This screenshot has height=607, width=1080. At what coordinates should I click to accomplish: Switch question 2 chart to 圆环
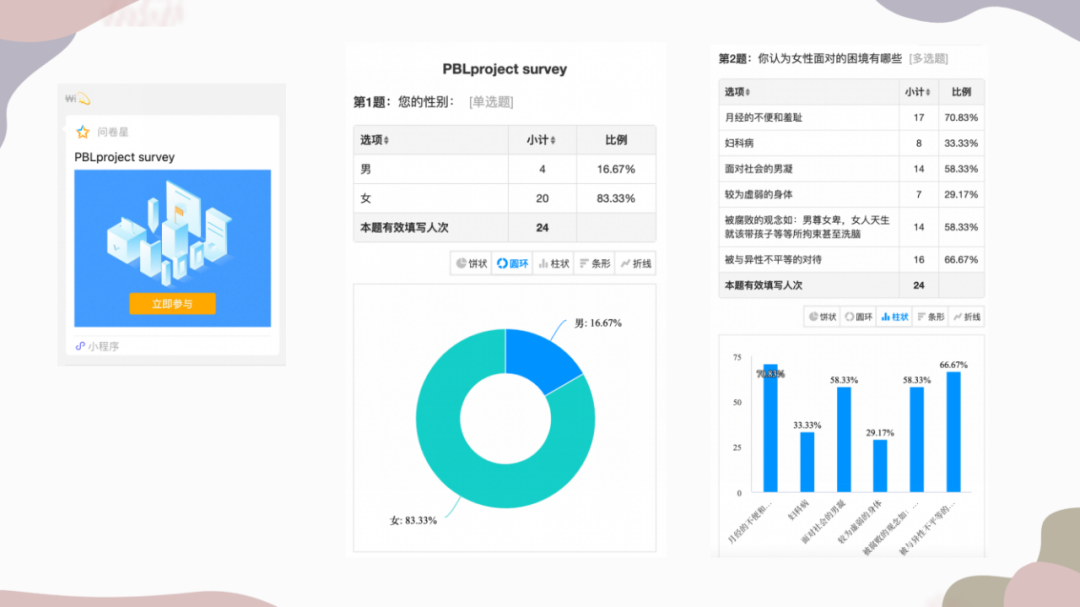859,317
